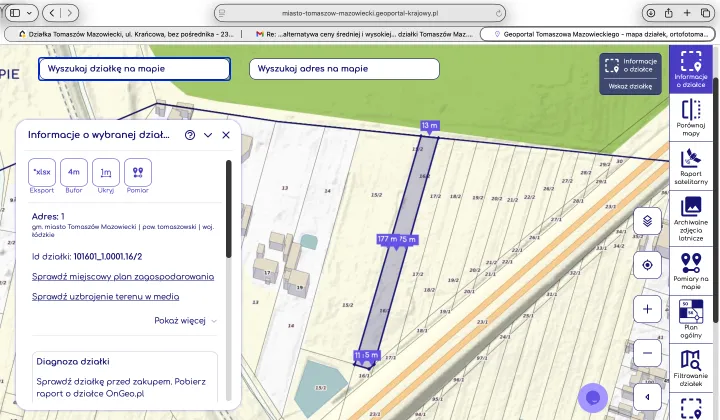Close the parcel information panel
The image size is (720, 420).
226,135
